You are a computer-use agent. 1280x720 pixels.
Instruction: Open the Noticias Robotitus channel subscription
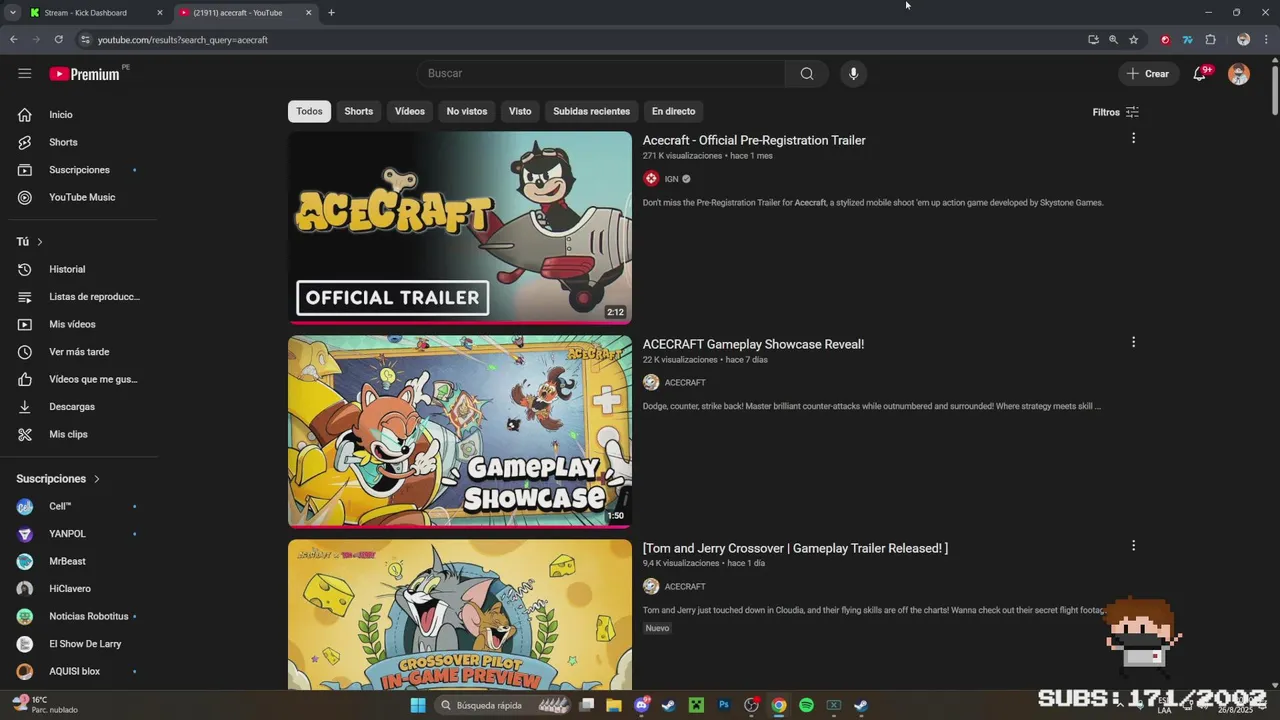point(78,616)
